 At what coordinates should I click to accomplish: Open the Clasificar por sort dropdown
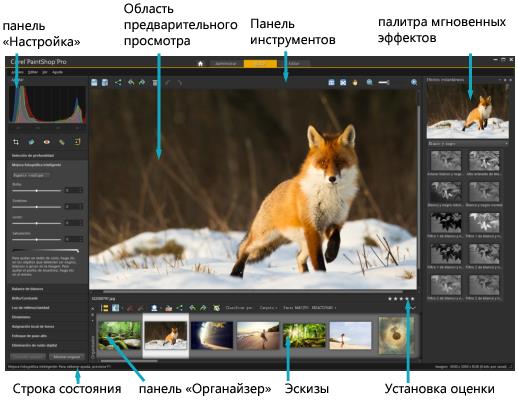click(x=239, y=308)
